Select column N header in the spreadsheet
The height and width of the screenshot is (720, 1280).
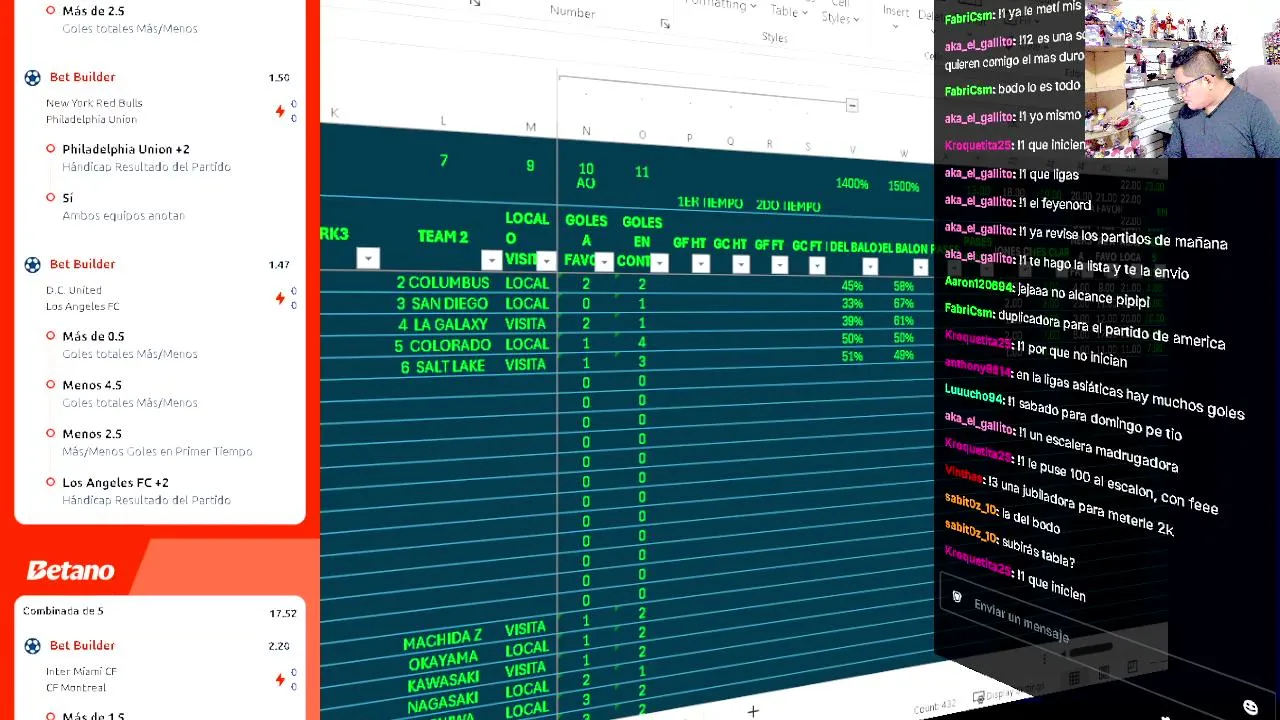pyautogui.click(x=586, y=131)
